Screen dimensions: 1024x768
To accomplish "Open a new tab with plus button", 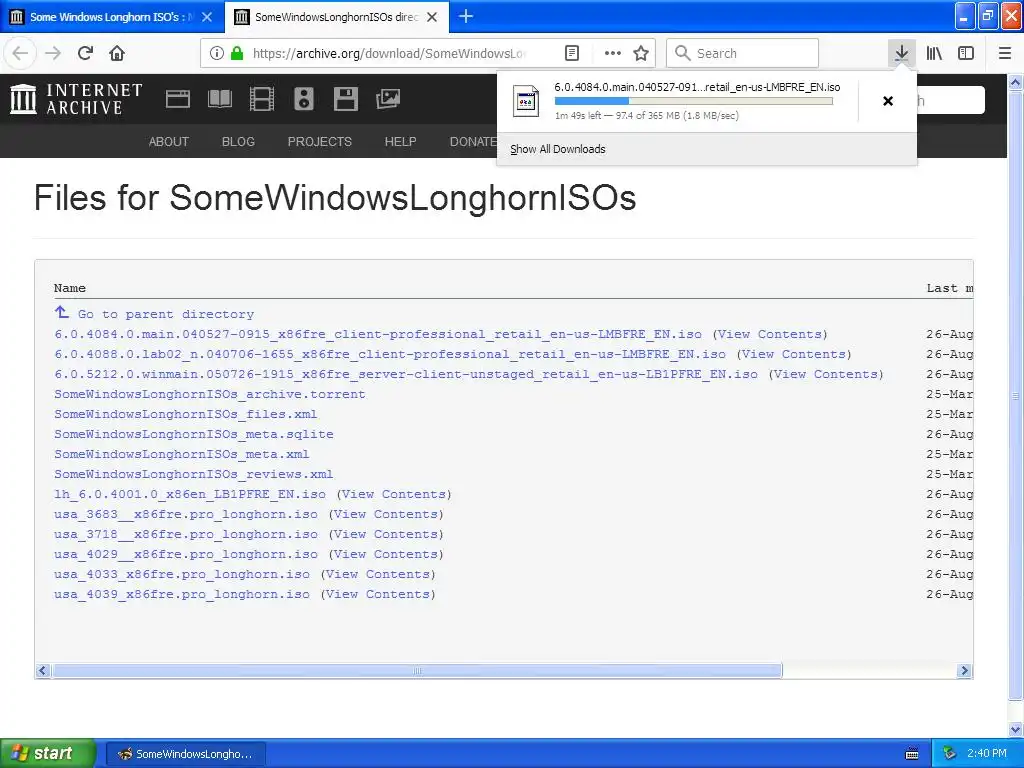I will click(x=466, y=16).
